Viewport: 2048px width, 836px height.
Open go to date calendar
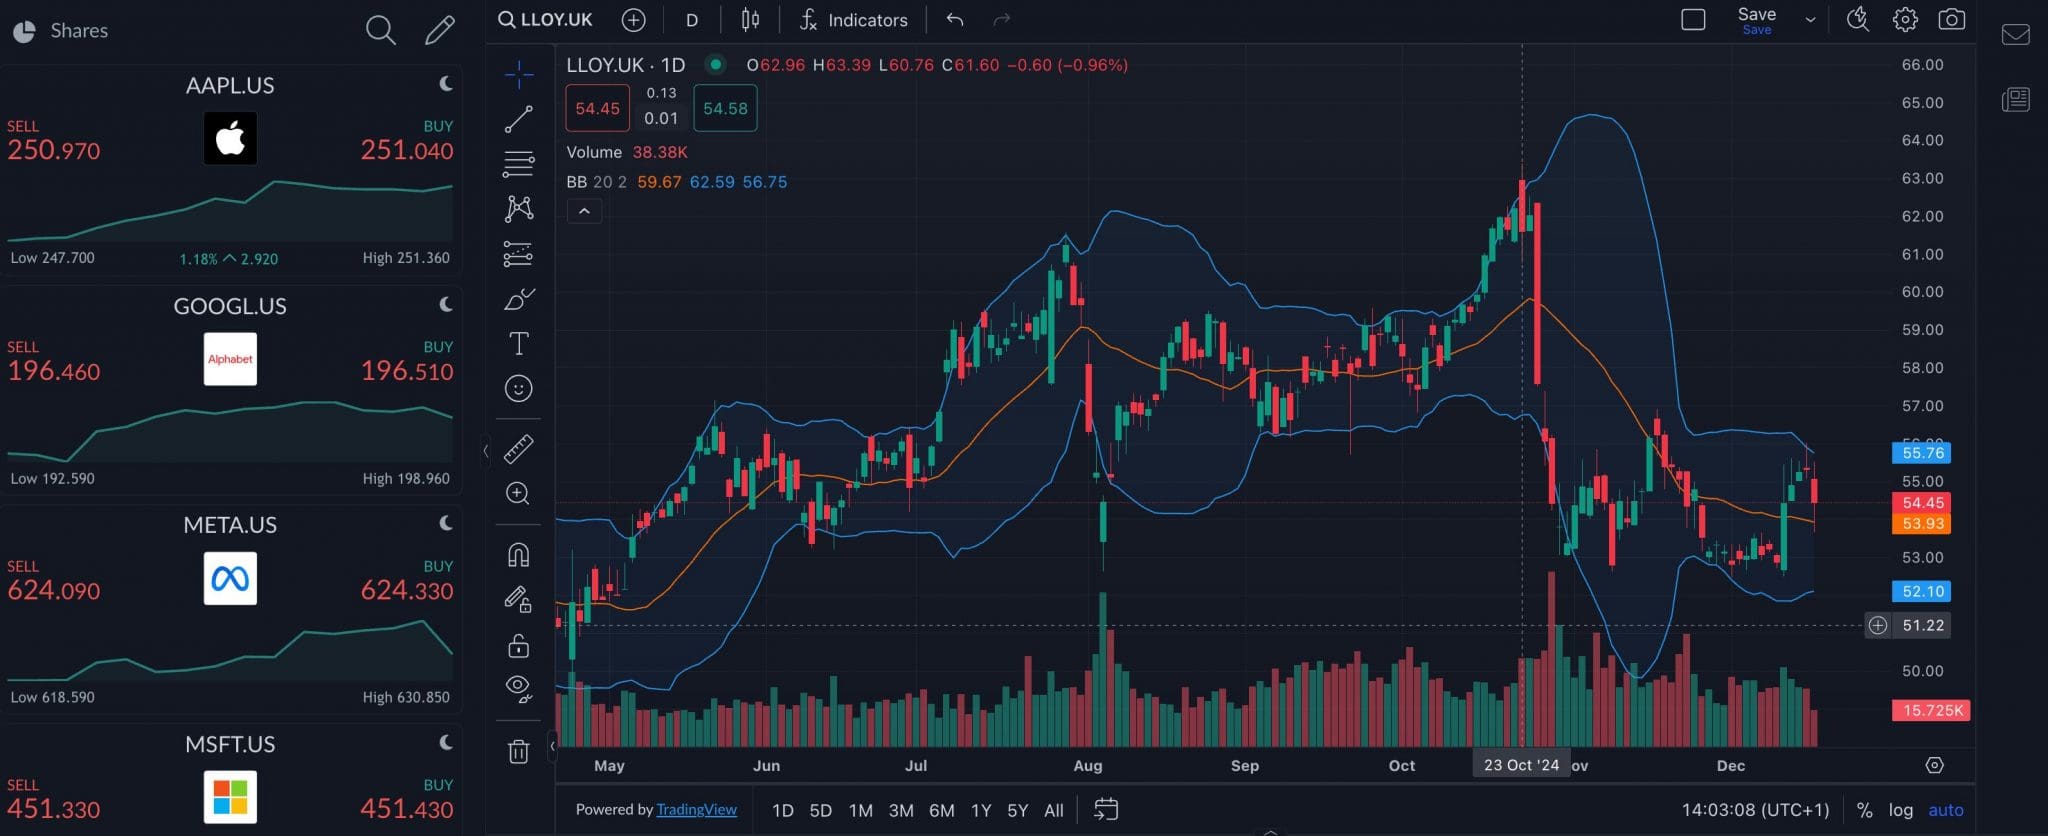1105,810
